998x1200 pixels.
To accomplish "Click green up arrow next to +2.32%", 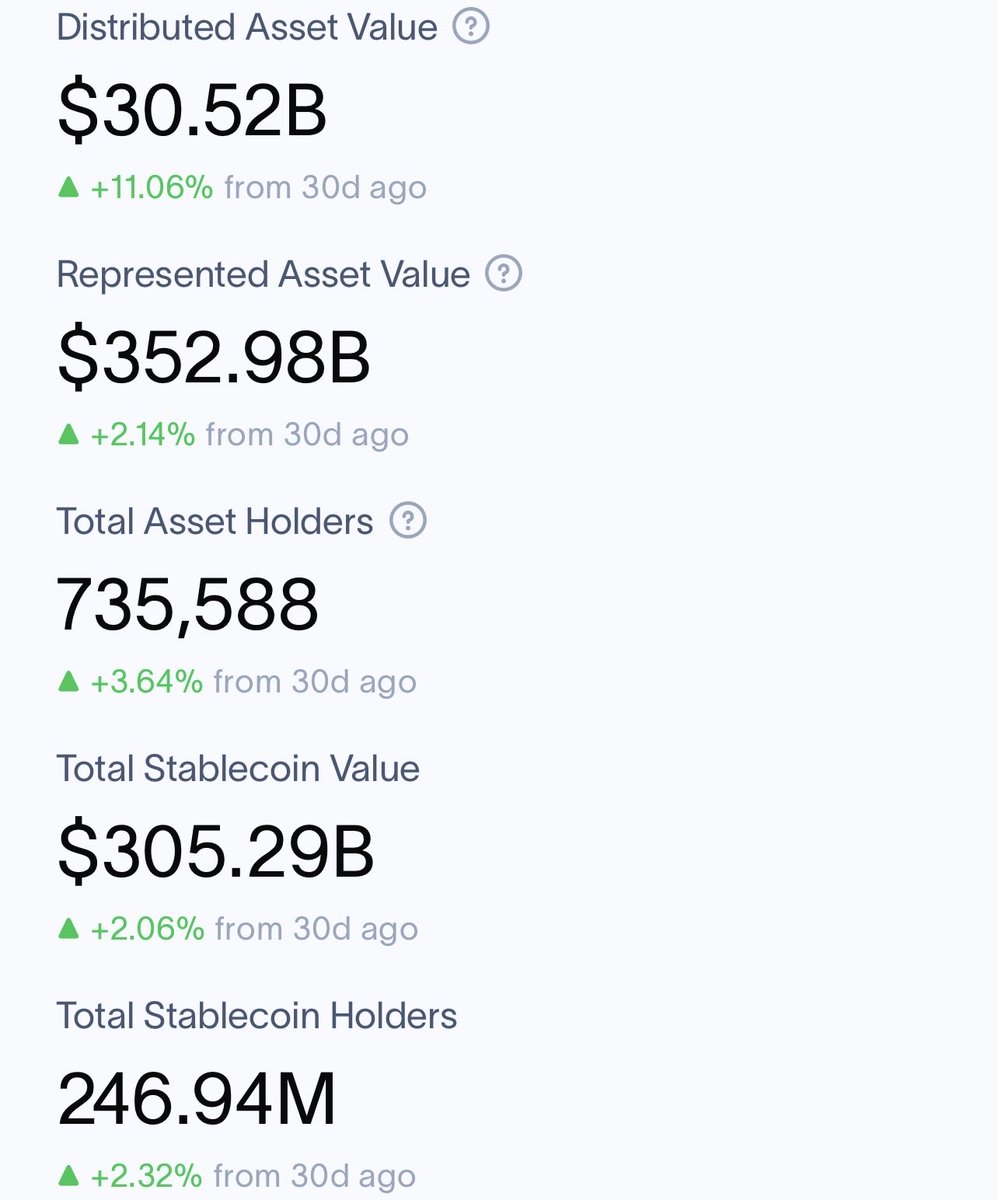I will [x=68, y=1174].
